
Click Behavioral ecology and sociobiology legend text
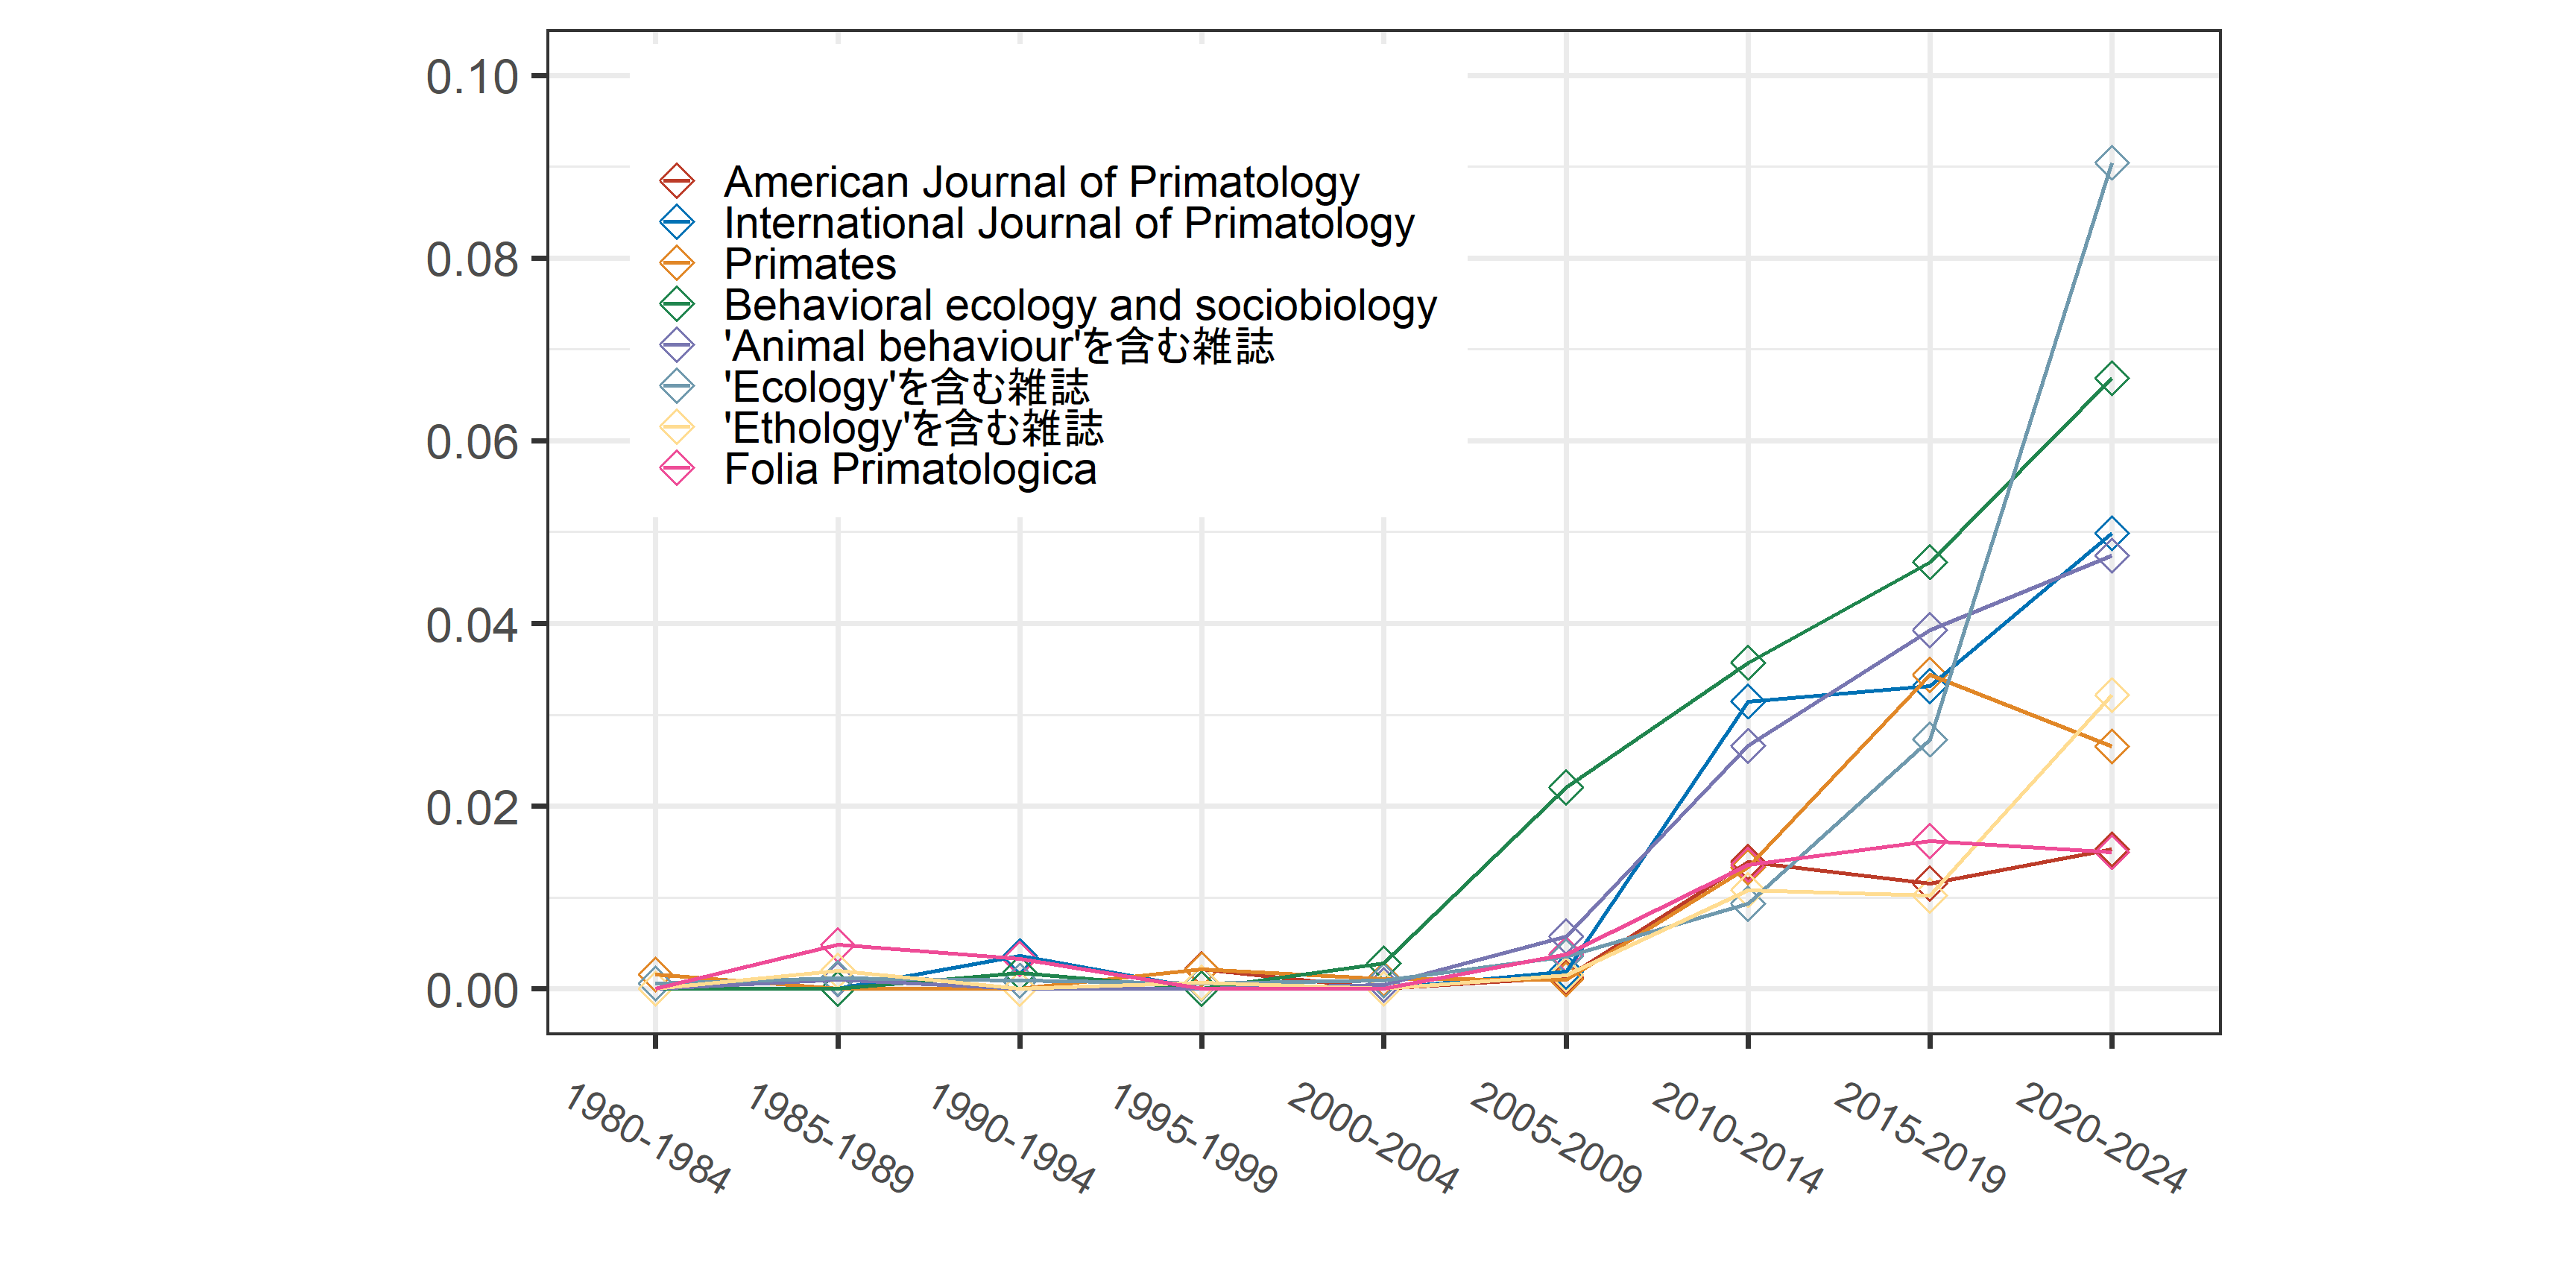(x=1080, y=305)
